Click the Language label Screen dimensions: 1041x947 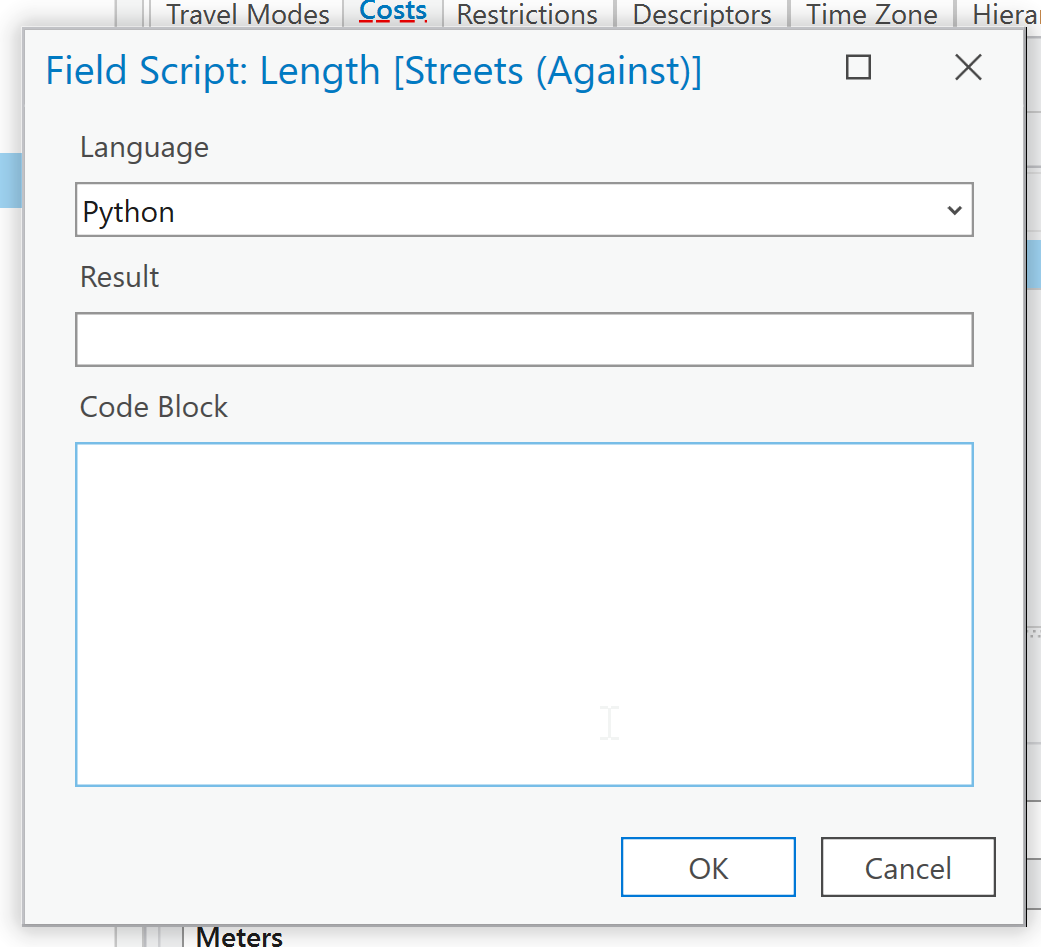(144, 147)
